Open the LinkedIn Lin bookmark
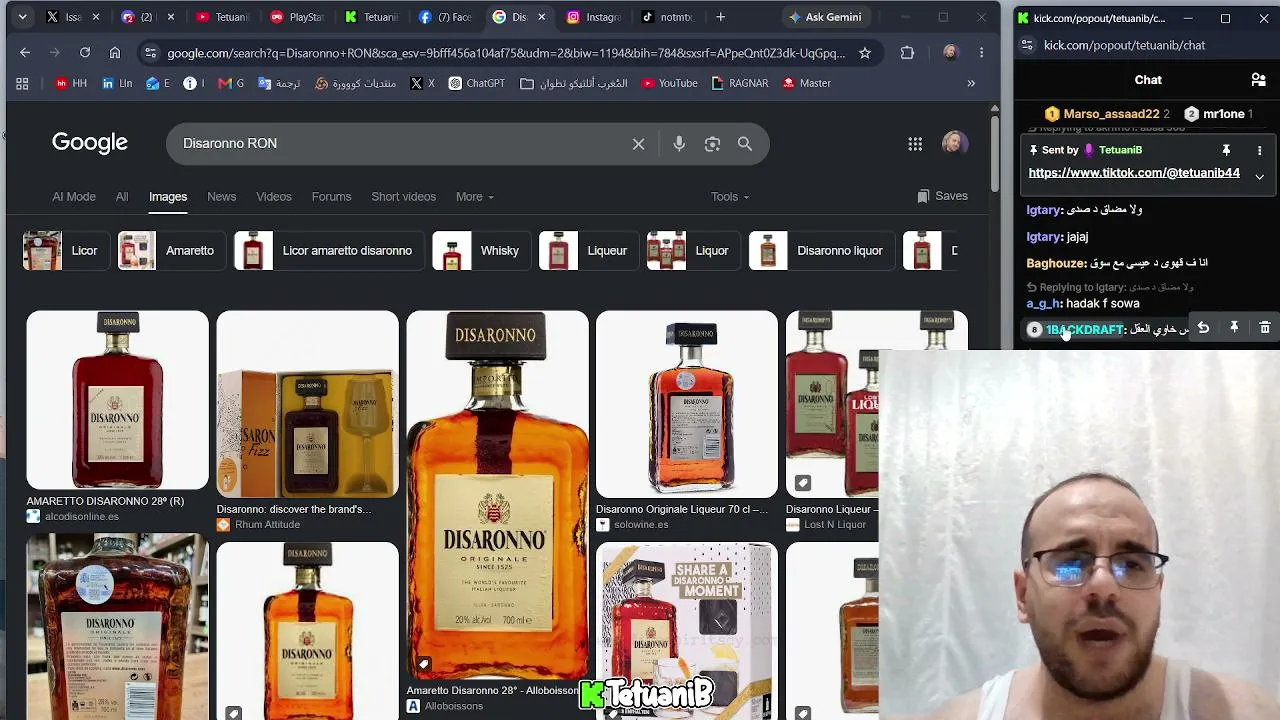The height and width of the screenshot is (720, 1280). coord(116,83)
